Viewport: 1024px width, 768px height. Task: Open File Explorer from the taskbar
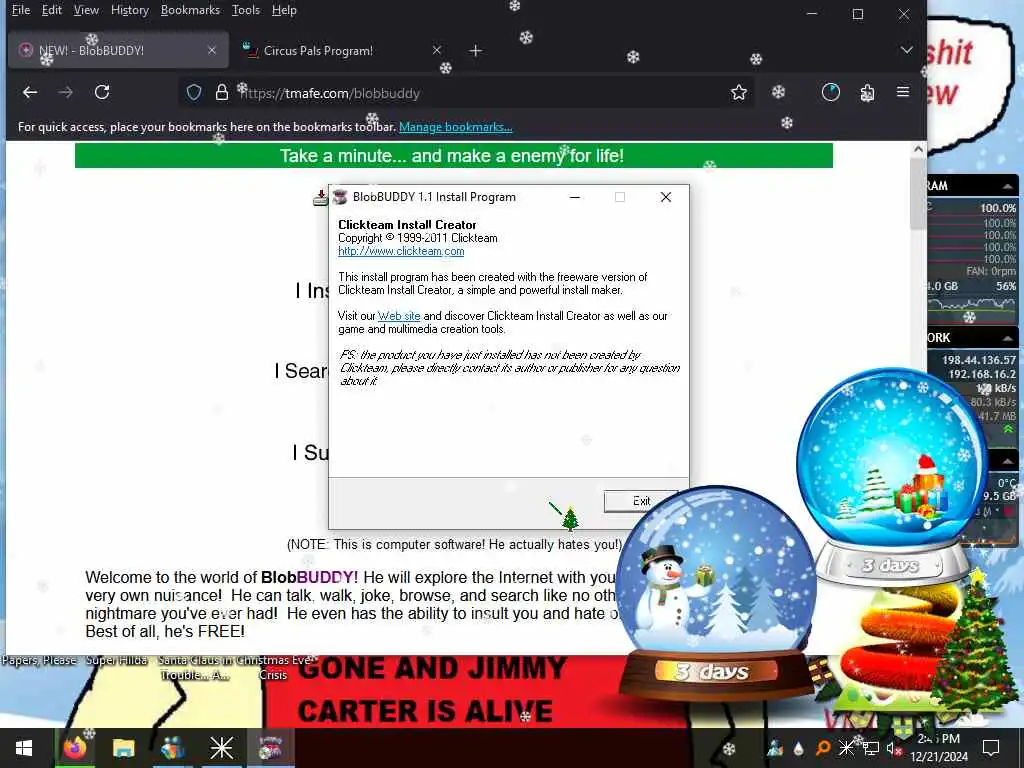pyautogui.click(x=123, y=748)
